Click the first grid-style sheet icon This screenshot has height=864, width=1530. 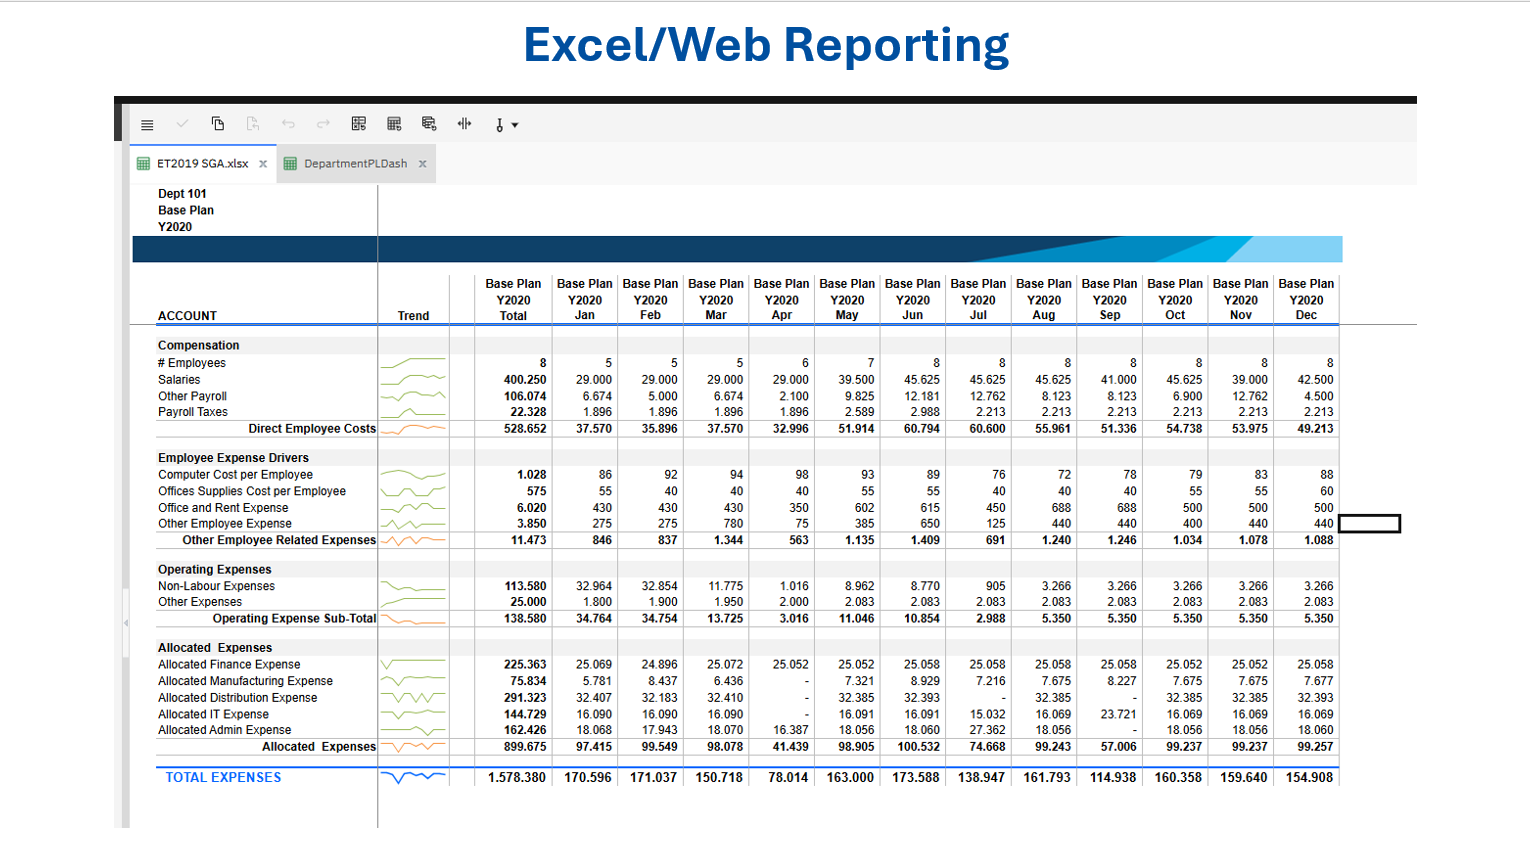[359, 124]
